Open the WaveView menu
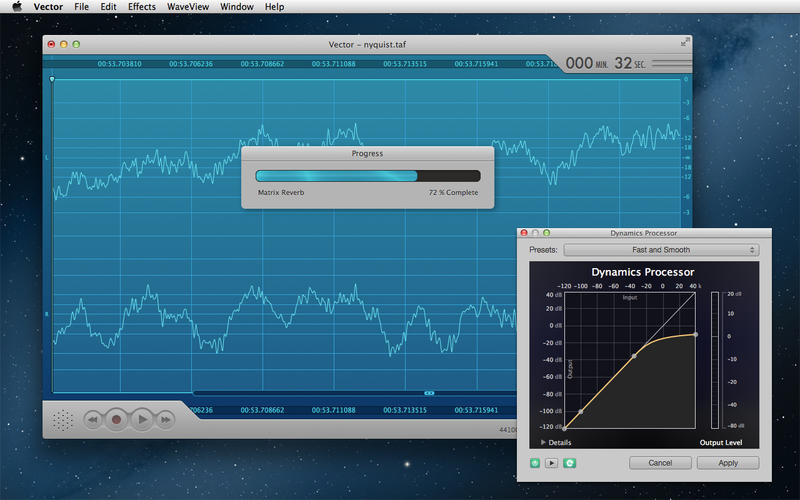The height and width of the screenshot is (500, 800). tap(187, 7)
